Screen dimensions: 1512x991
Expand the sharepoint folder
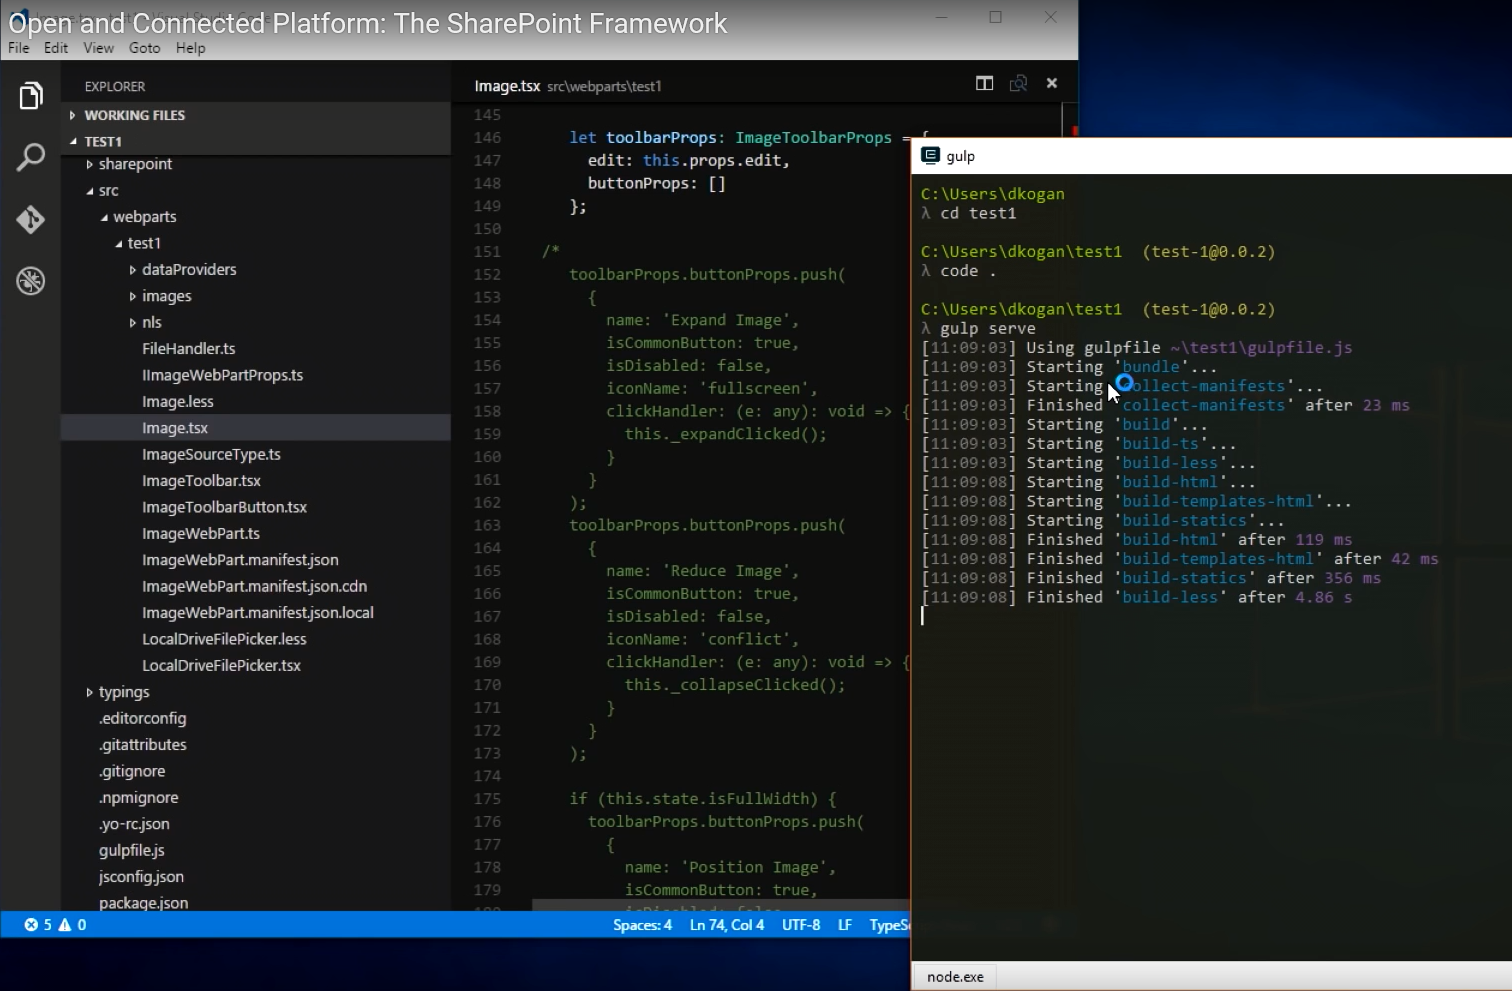[135, 164]
